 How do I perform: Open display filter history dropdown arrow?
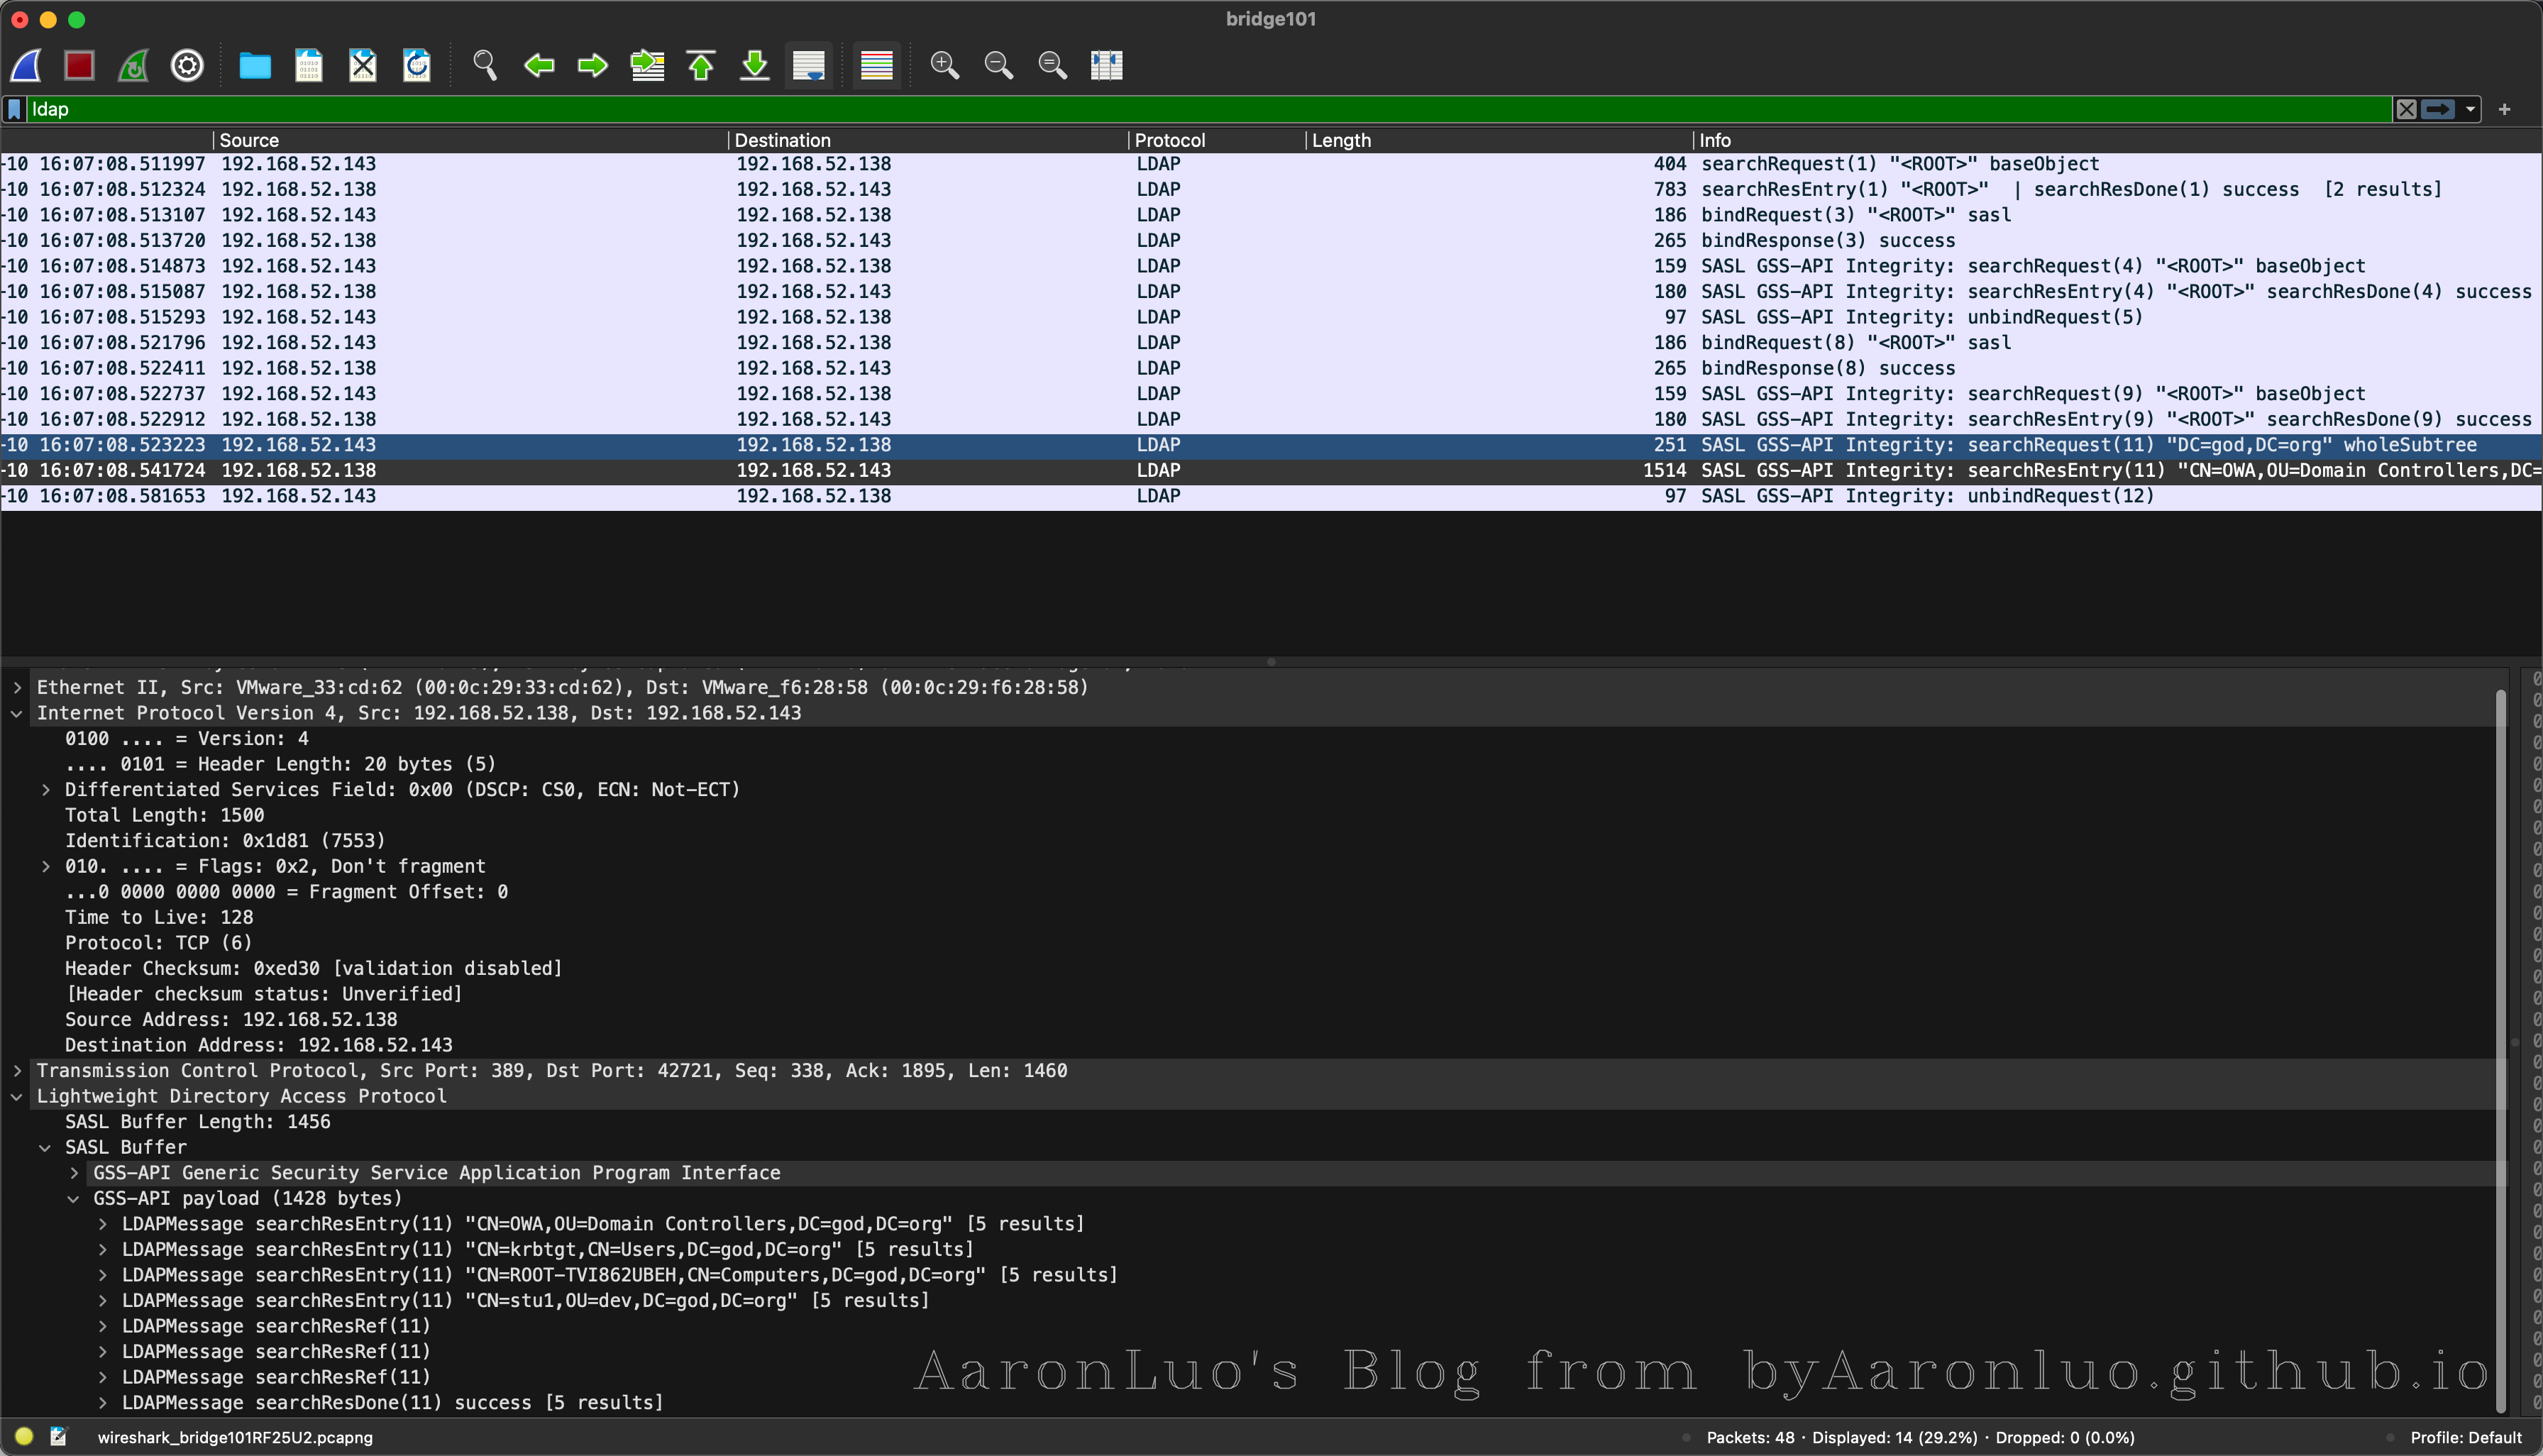click(2470, 109)
